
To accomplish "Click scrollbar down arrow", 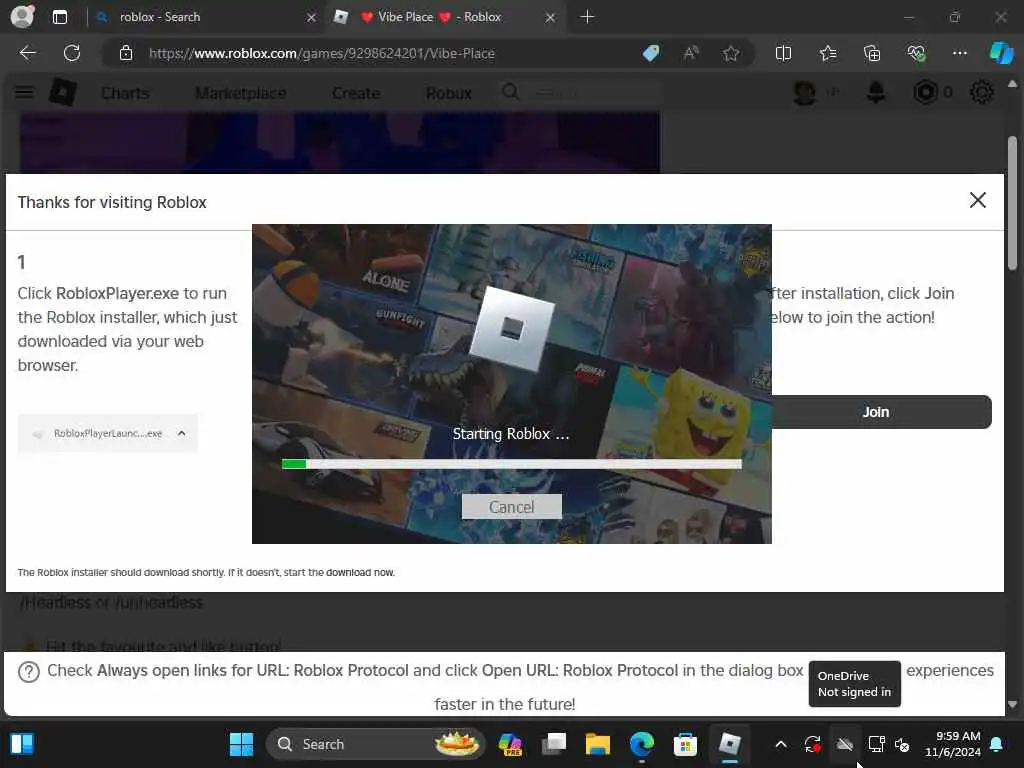I will 1012,704.
